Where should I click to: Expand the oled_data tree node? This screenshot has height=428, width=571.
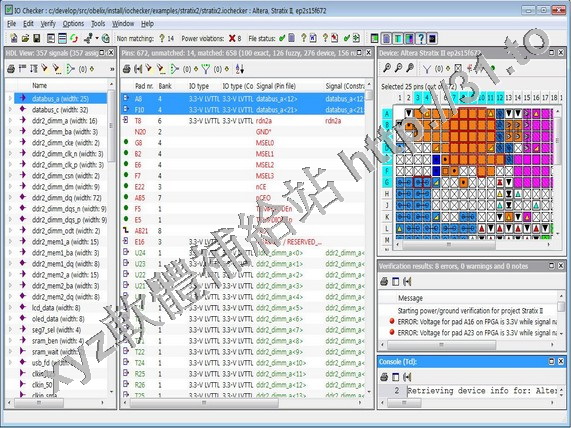tap(10, 319)
